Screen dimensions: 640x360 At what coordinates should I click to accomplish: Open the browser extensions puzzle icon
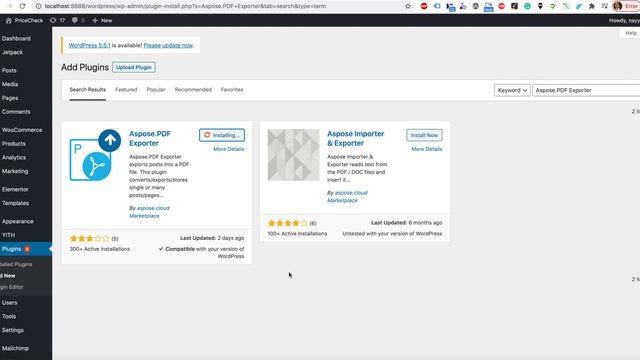tap(592, 6)
